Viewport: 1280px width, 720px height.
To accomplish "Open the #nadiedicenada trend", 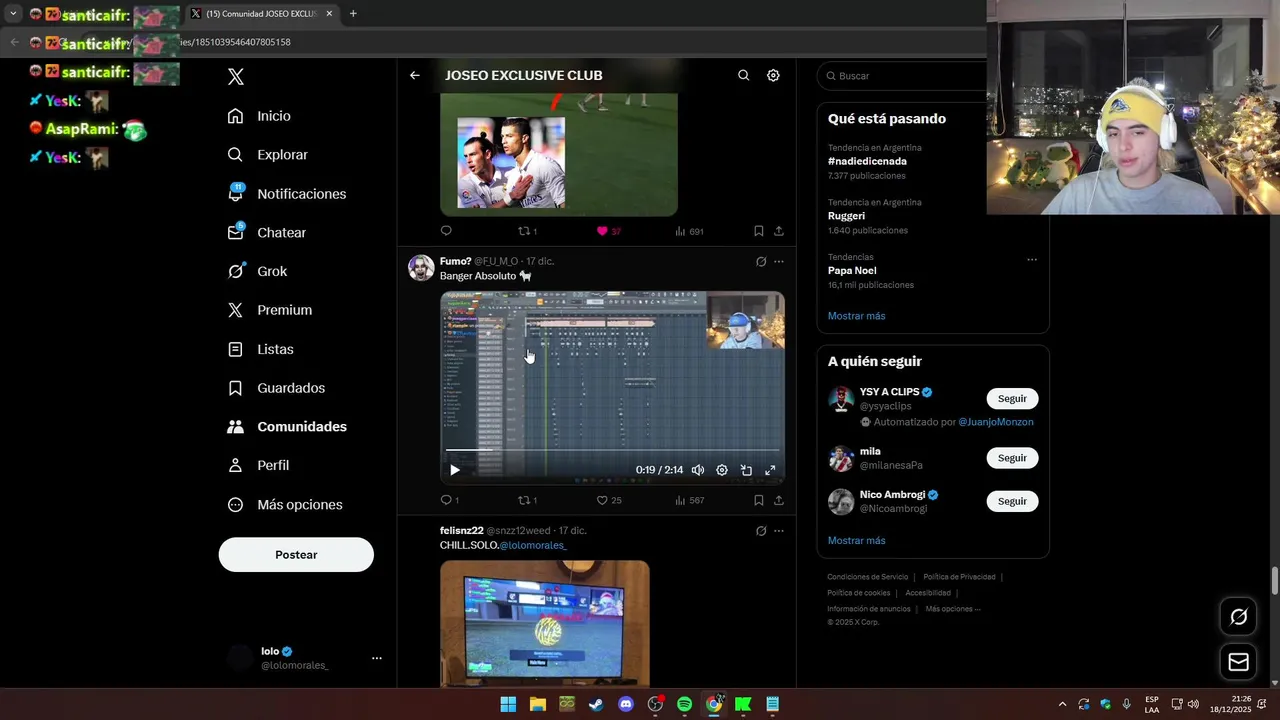I will point(867,161).
